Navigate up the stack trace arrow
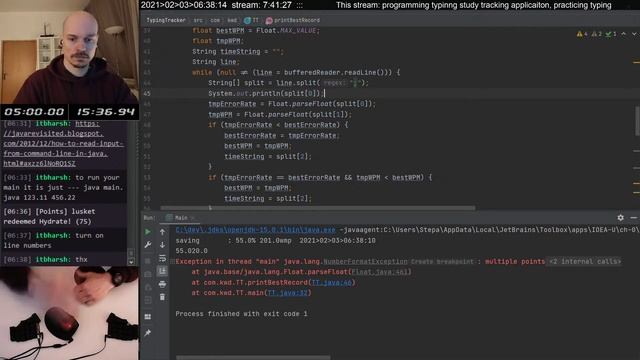 (162, 232)
